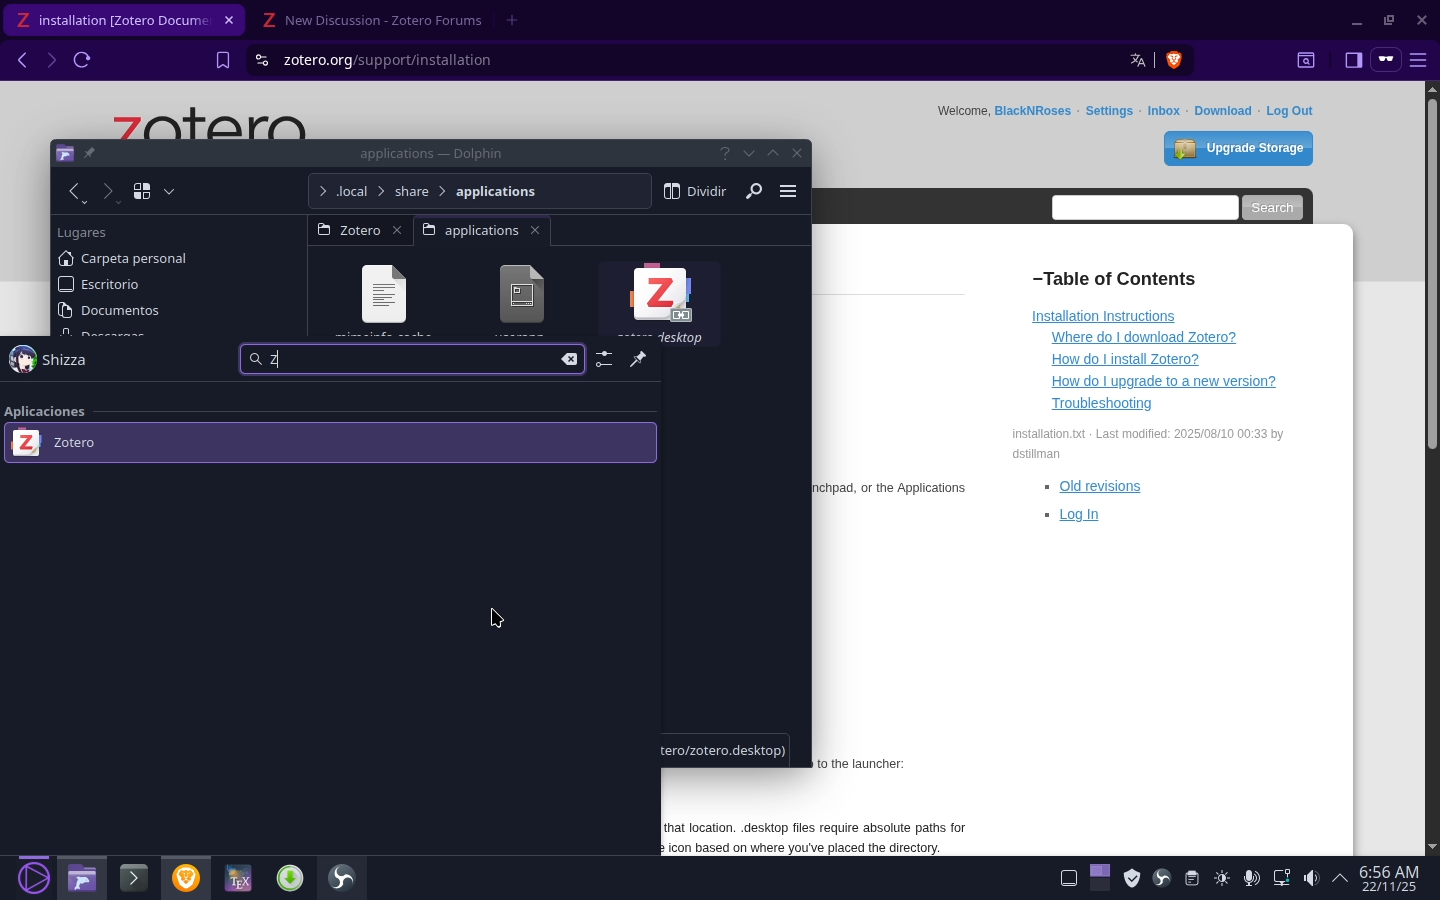Go forward in the browser

point(52,60)
